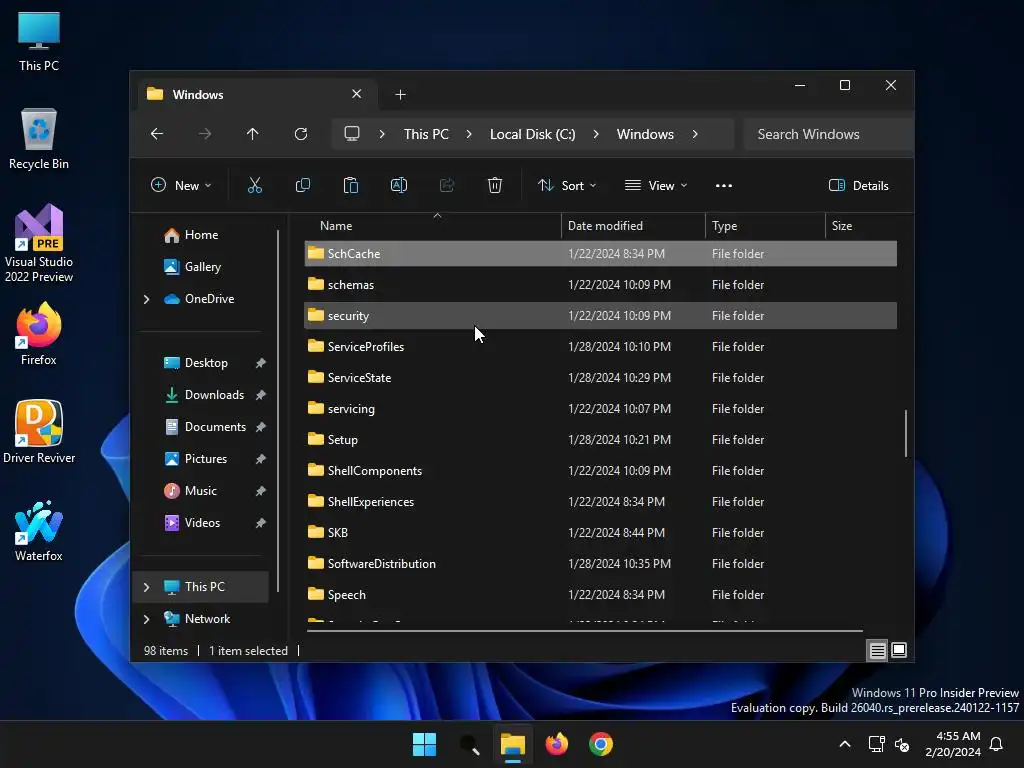Open the clock and date on taskbar
This screenshot has height=768, width=1024.
[x=953, y=744]
